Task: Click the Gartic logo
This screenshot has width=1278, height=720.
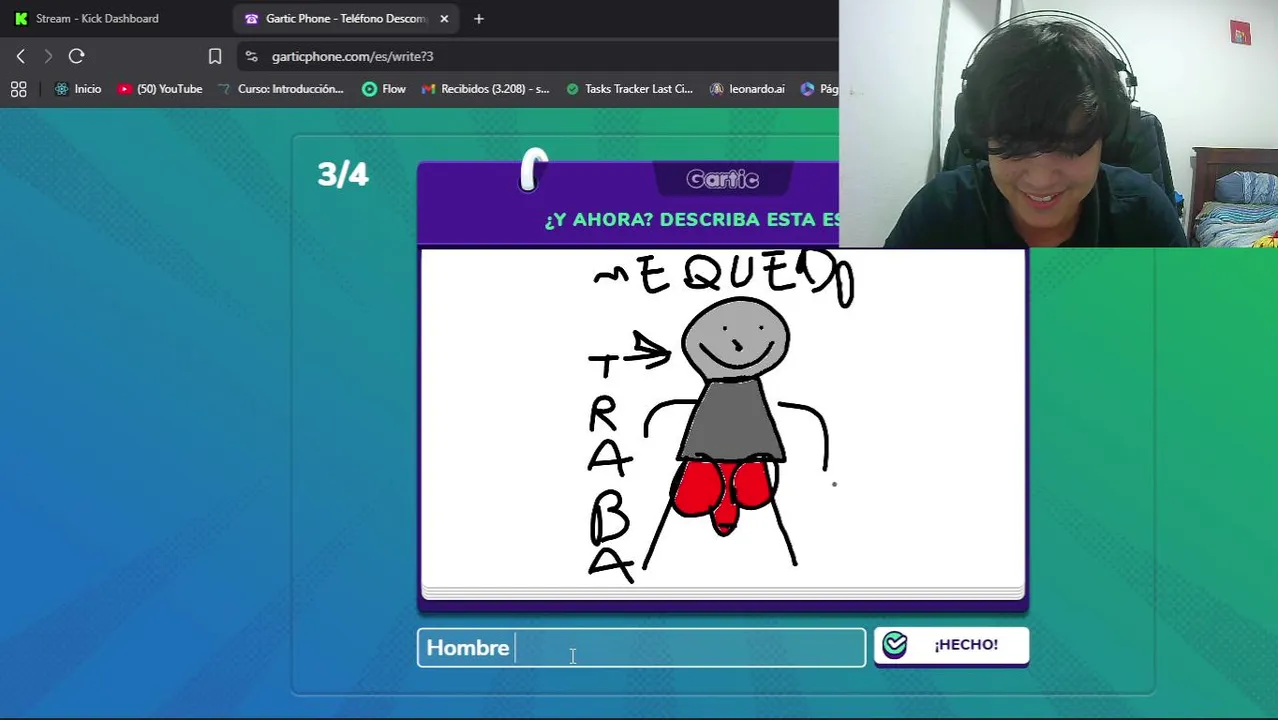Action: tap(722, 179)
